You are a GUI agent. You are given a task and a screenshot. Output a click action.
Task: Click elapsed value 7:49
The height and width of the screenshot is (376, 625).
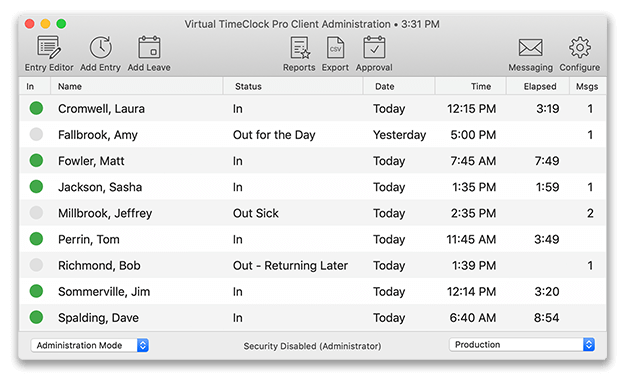pyautogui.click(x=547, y=161)
